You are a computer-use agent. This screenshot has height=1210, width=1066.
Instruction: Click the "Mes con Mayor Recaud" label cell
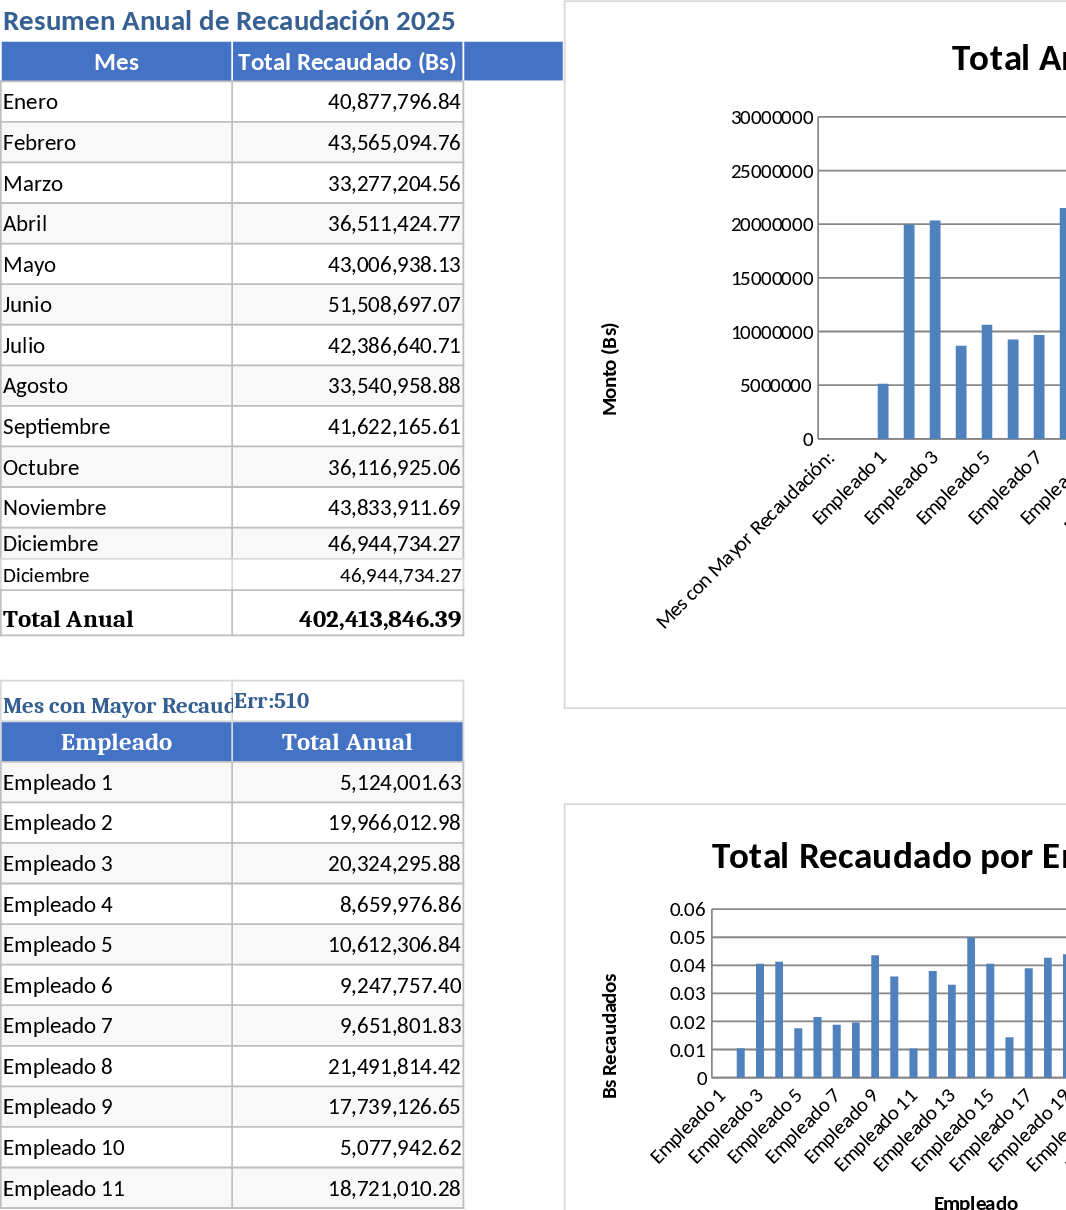click(117, 706)
